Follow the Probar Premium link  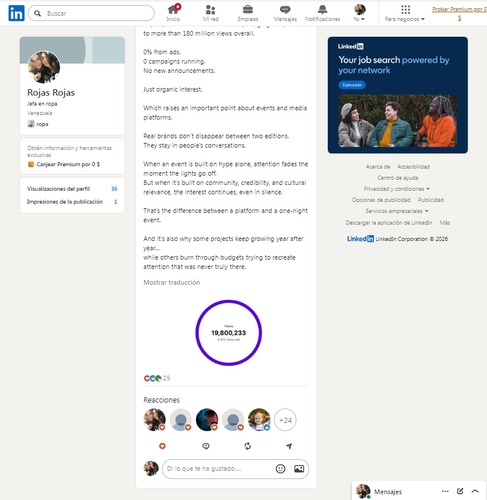click(459, 13)
